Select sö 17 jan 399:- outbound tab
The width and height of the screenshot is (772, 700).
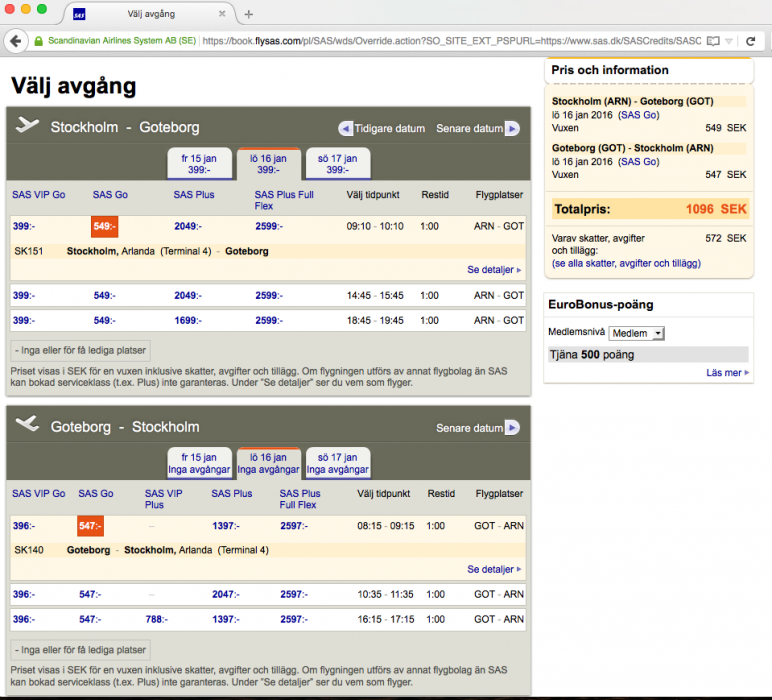[338, 164]
